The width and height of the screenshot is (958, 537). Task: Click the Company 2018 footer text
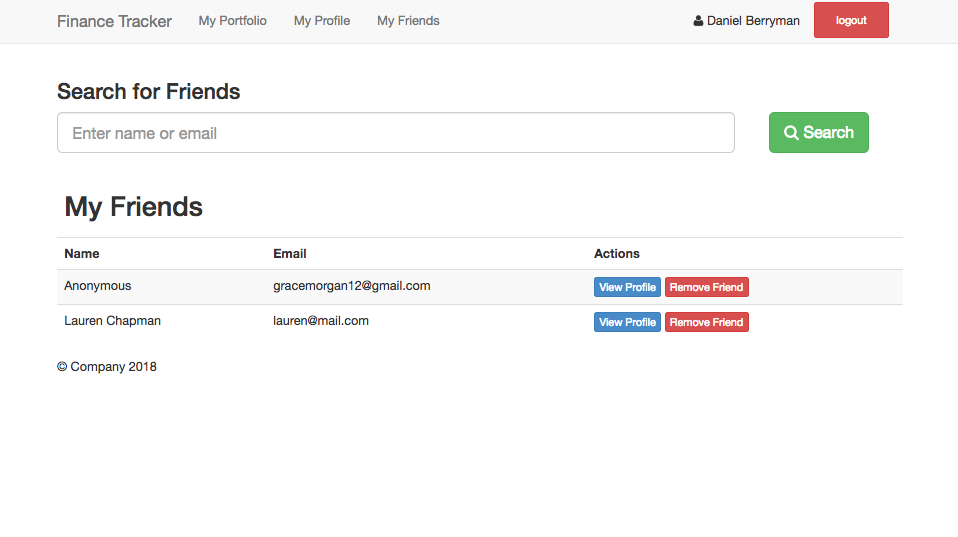click(x=107, y=367)
